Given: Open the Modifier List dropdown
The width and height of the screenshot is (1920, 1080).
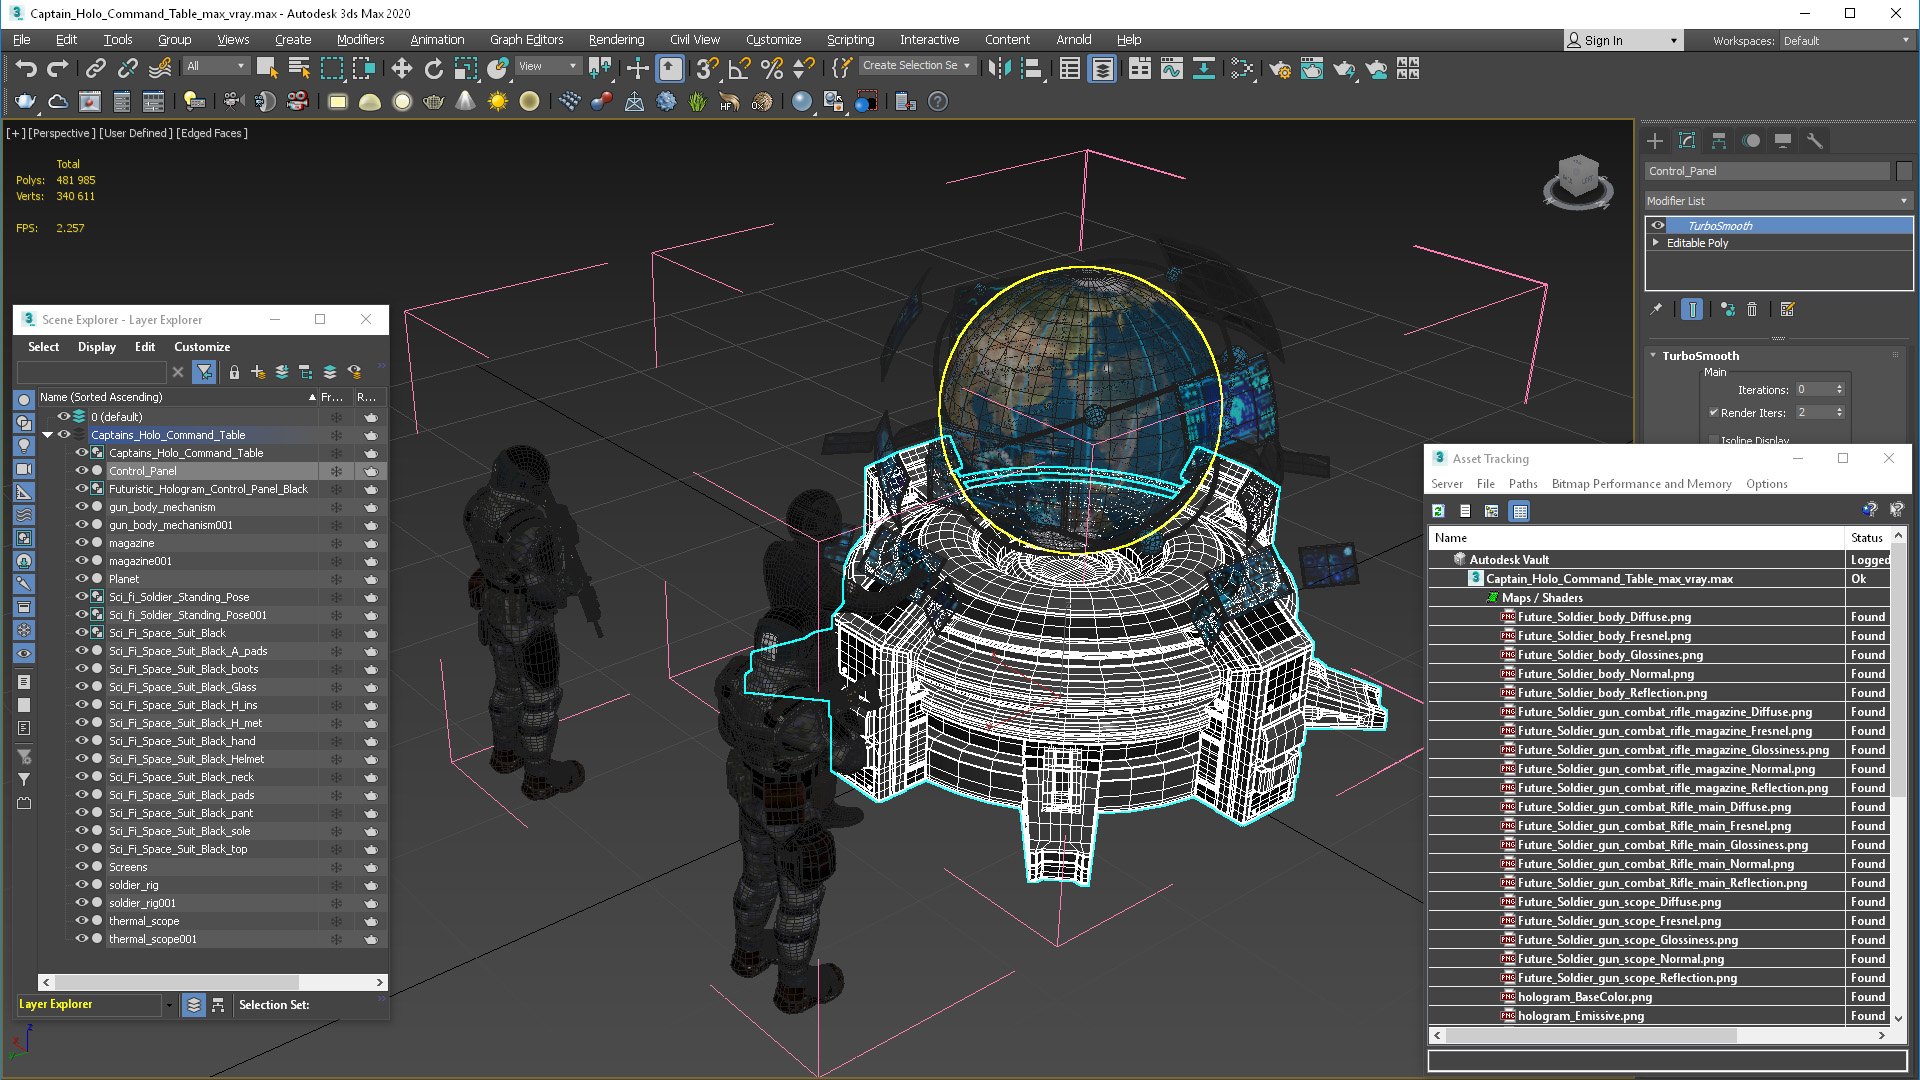Looking at the screenshot, I should 1778,201.
